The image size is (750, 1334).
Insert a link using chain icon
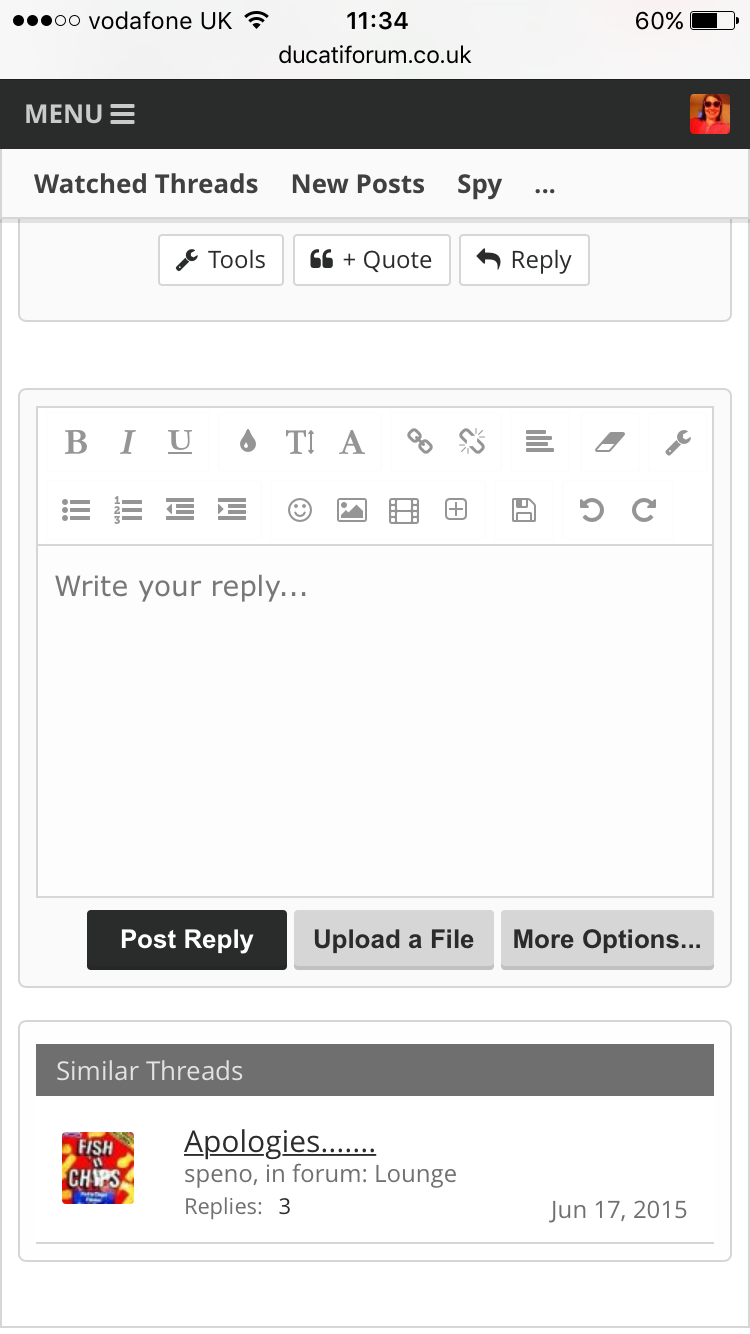(x=420, y=441)
